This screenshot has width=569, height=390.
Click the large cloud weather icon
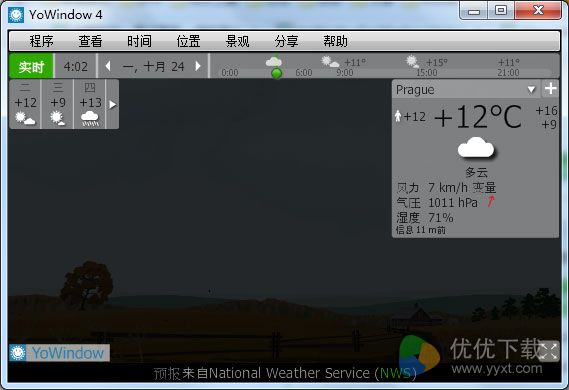pyautogui.click(x=476, y=147)
